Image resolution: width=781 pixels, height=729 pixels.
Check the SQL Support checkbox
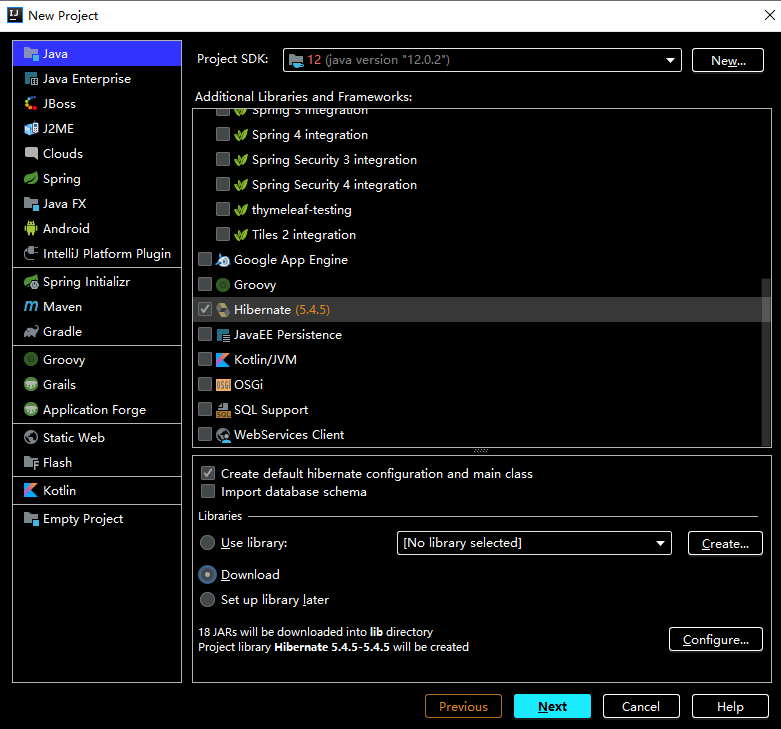coord(205,409)
